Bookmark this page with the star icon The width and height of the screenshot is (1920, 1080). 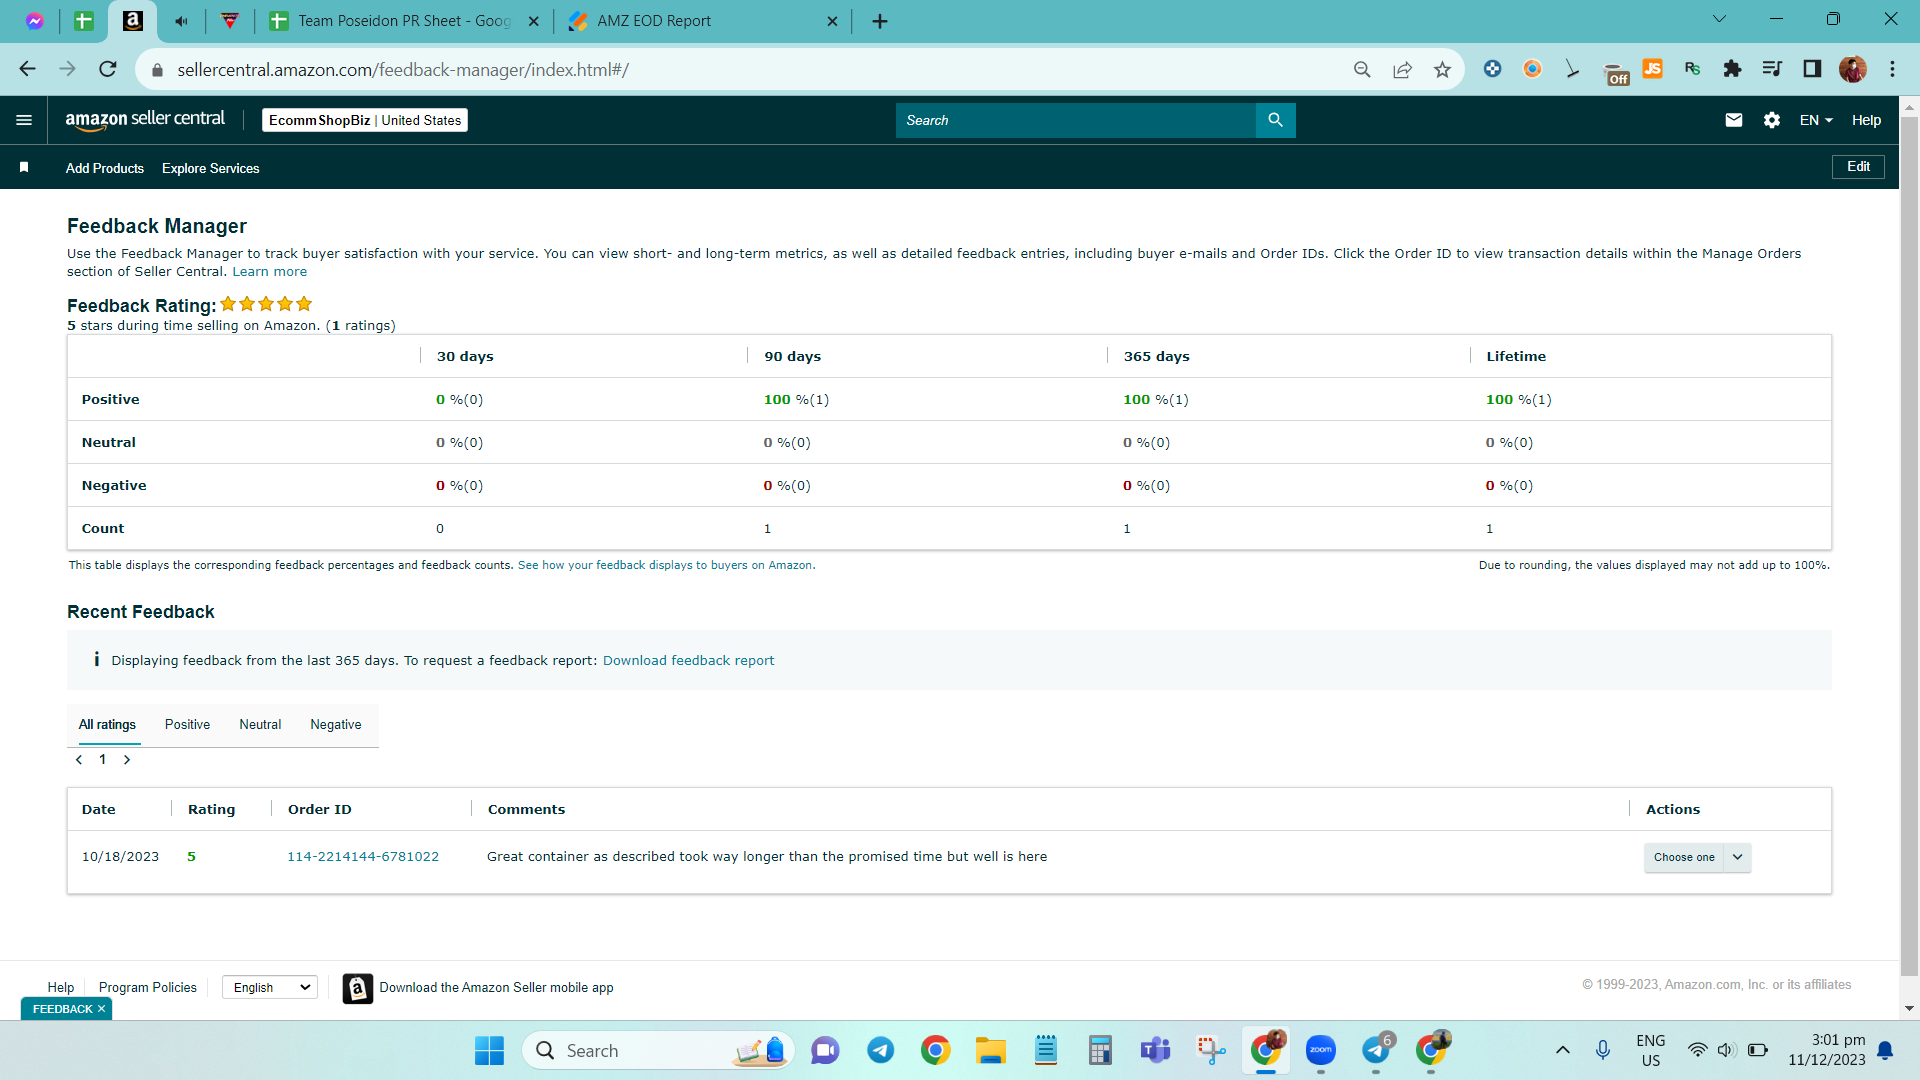pyautogui.click(x=1442, y=69)
